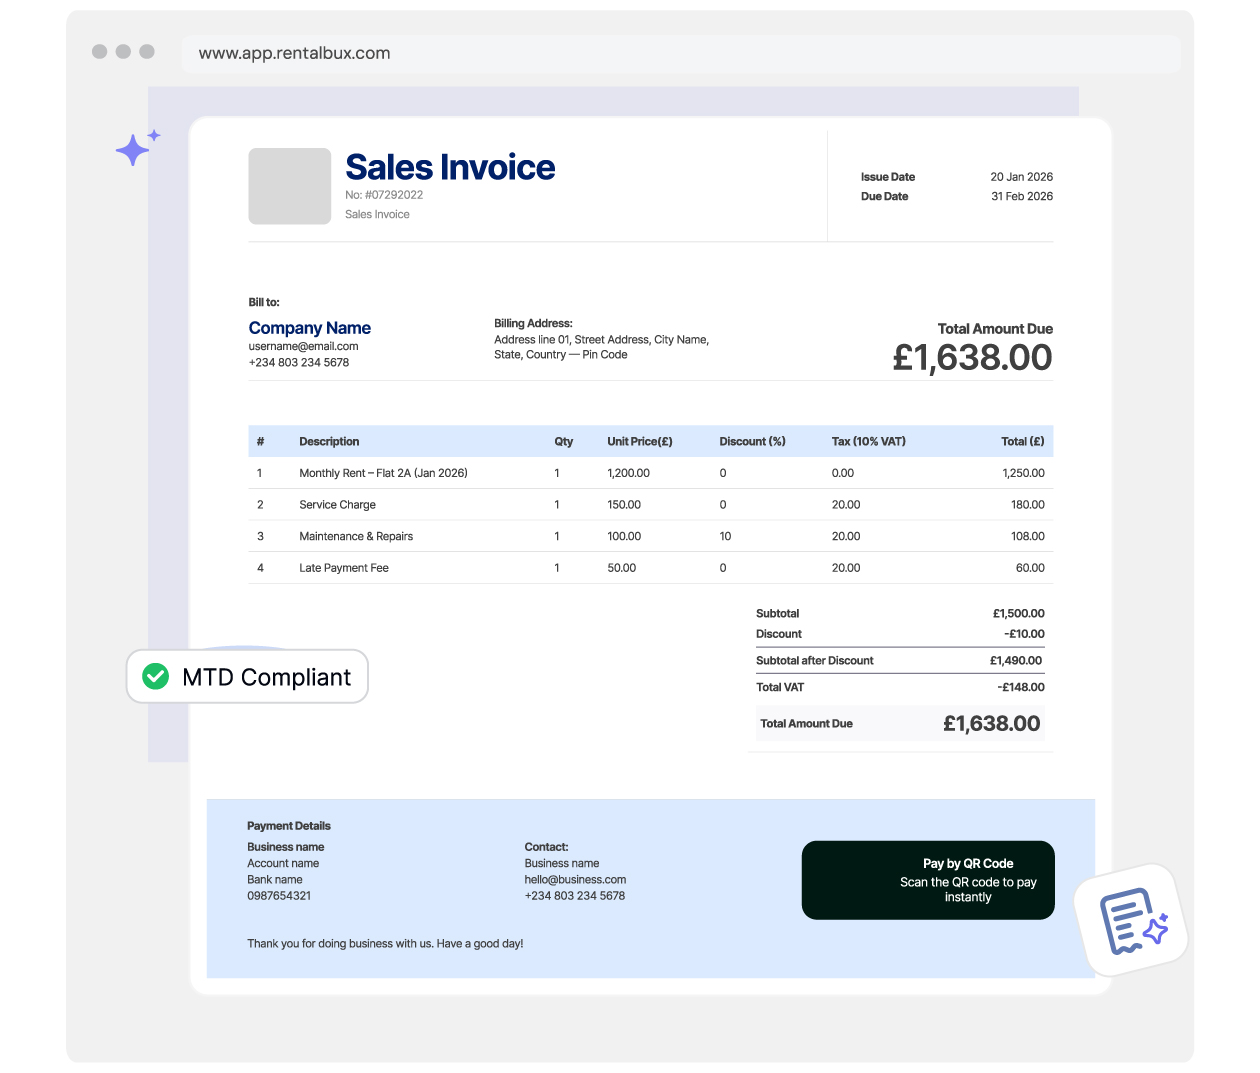Click the Discount (%) column header
This screenshot has width=1260, height=1073.
click(x=753, y=442)
